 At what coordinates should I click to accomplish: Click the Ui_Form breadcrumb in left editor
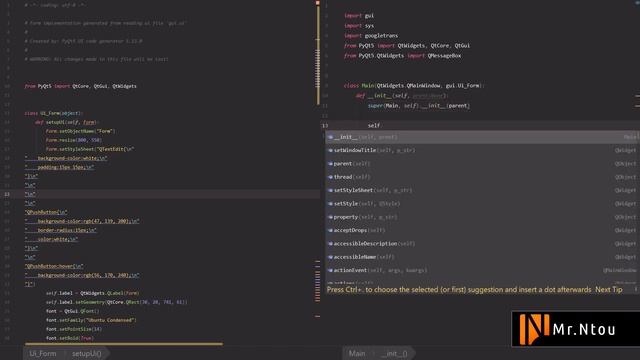(x=42, y=353)
